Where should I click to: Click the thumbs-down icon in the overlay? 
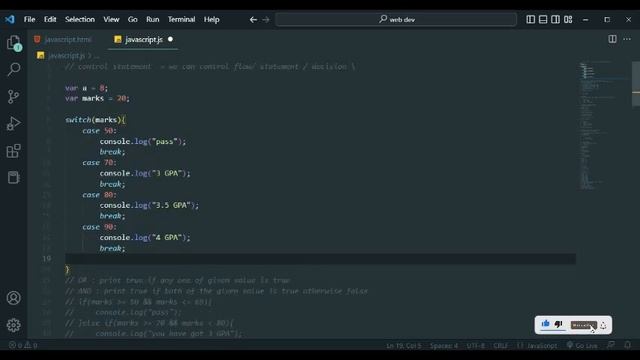click(x=558, y=324)
